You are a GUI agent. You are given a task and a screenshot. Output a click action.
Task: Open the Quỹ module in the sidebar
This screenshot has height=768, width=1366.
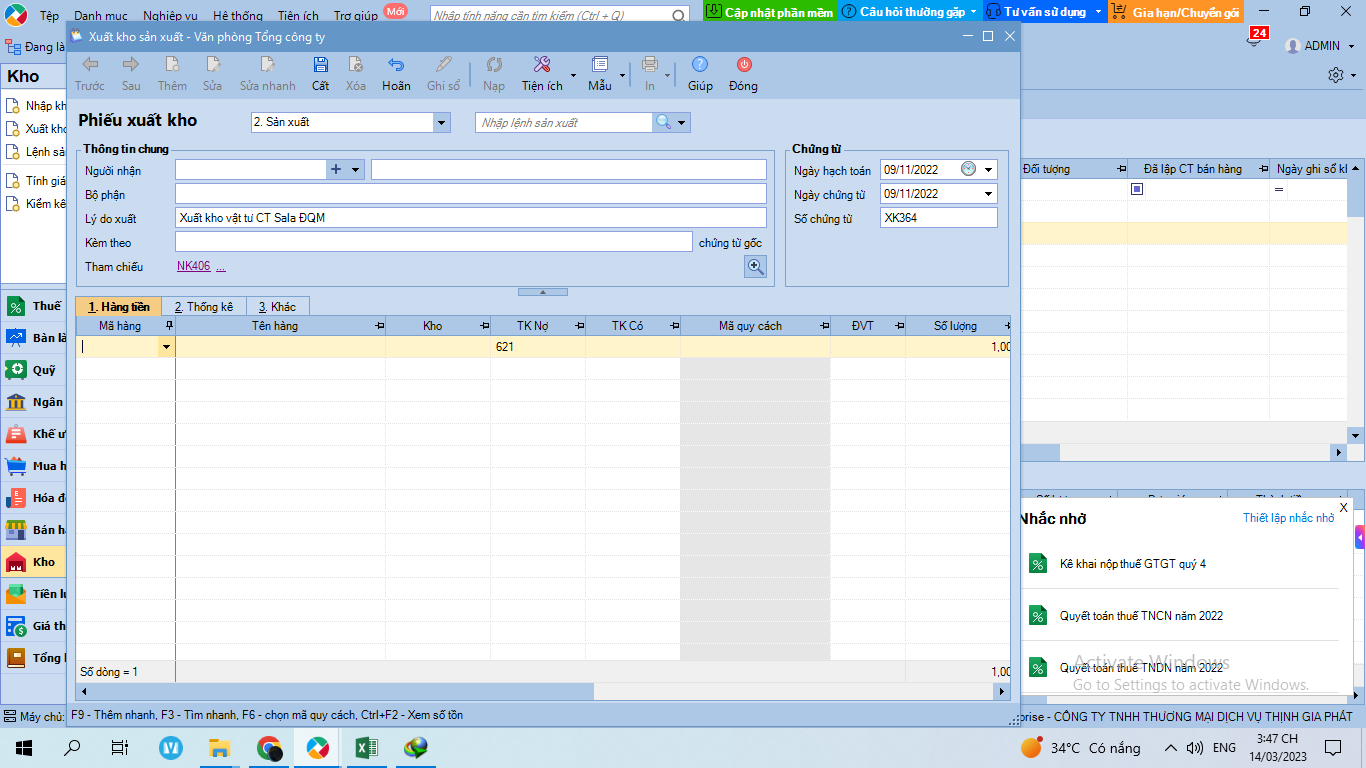click(34, 370)
